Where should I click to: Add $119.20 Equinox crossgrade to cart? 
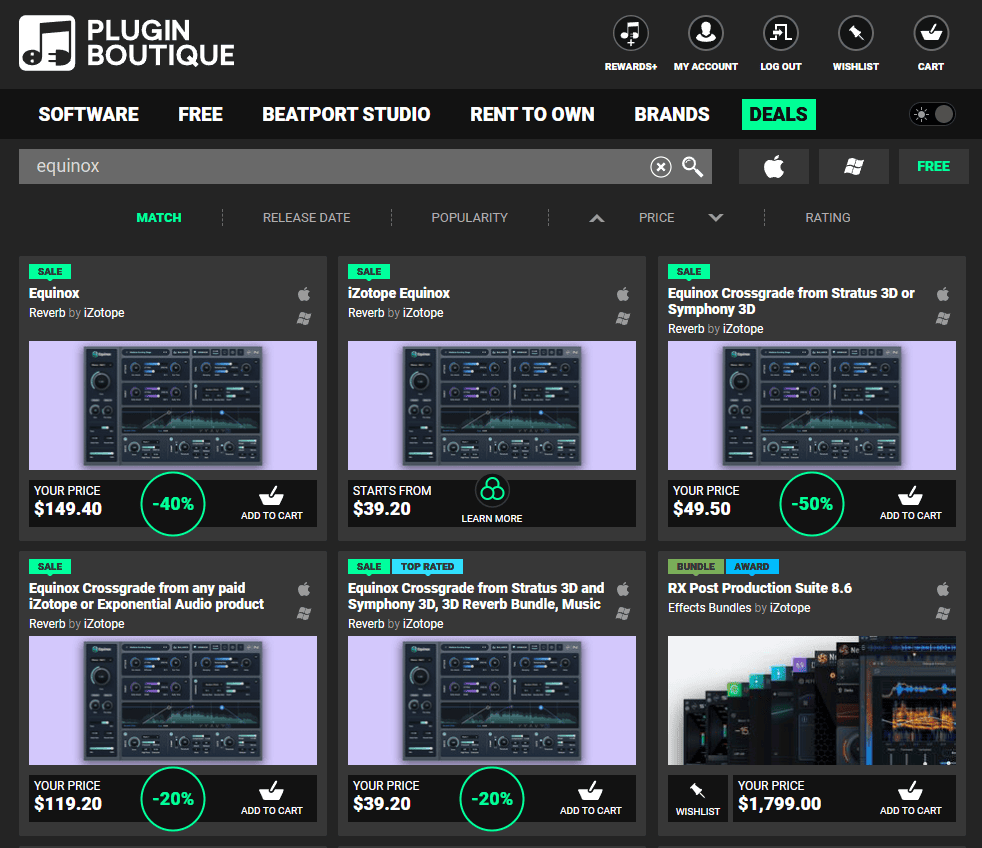[x=272, y=799]
